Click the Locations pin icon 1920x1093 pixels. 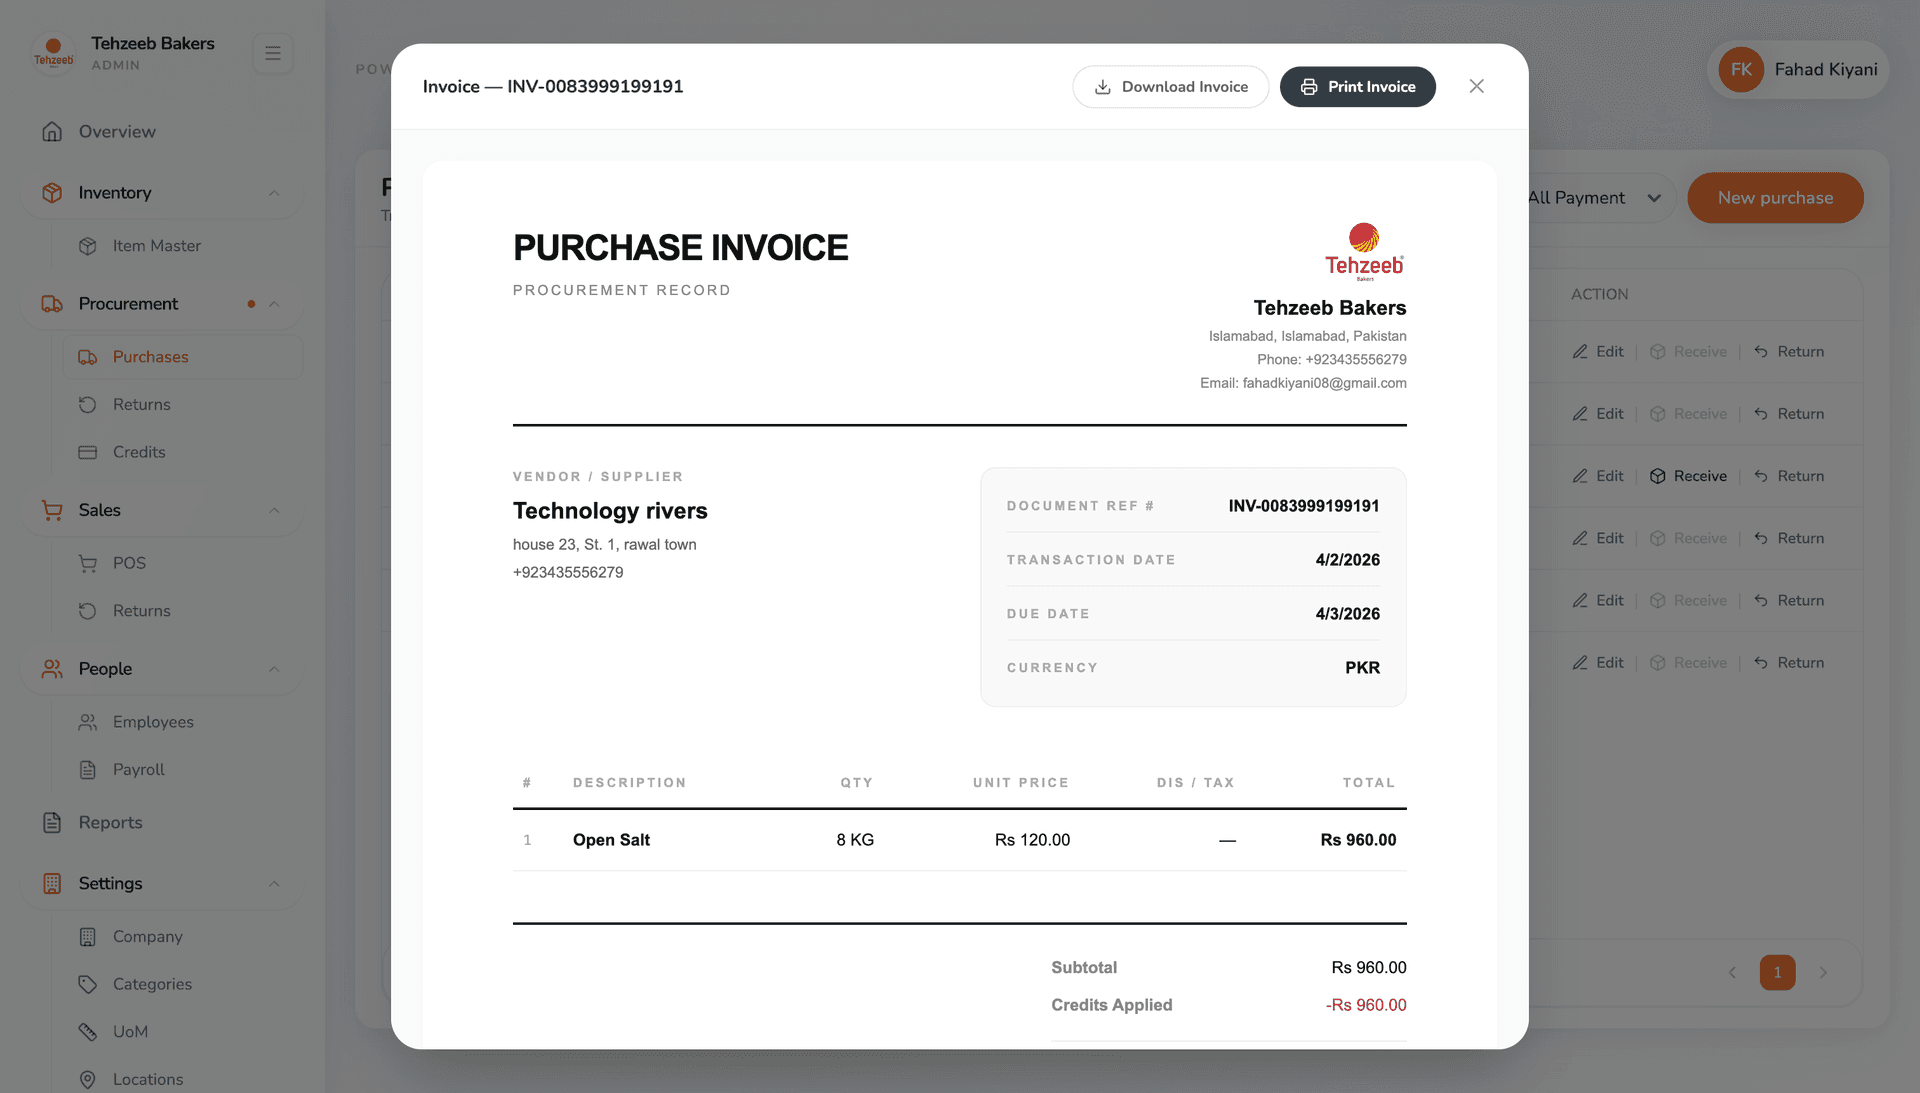pyautogui.click(x=88, y=1080)
